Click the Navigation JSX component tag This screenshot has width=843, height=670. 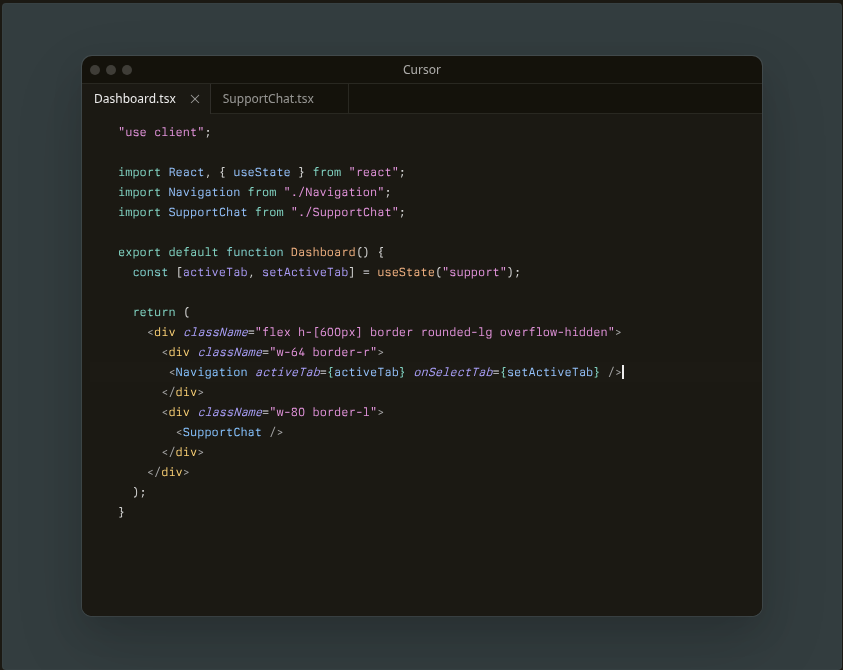tap(211, 371)
